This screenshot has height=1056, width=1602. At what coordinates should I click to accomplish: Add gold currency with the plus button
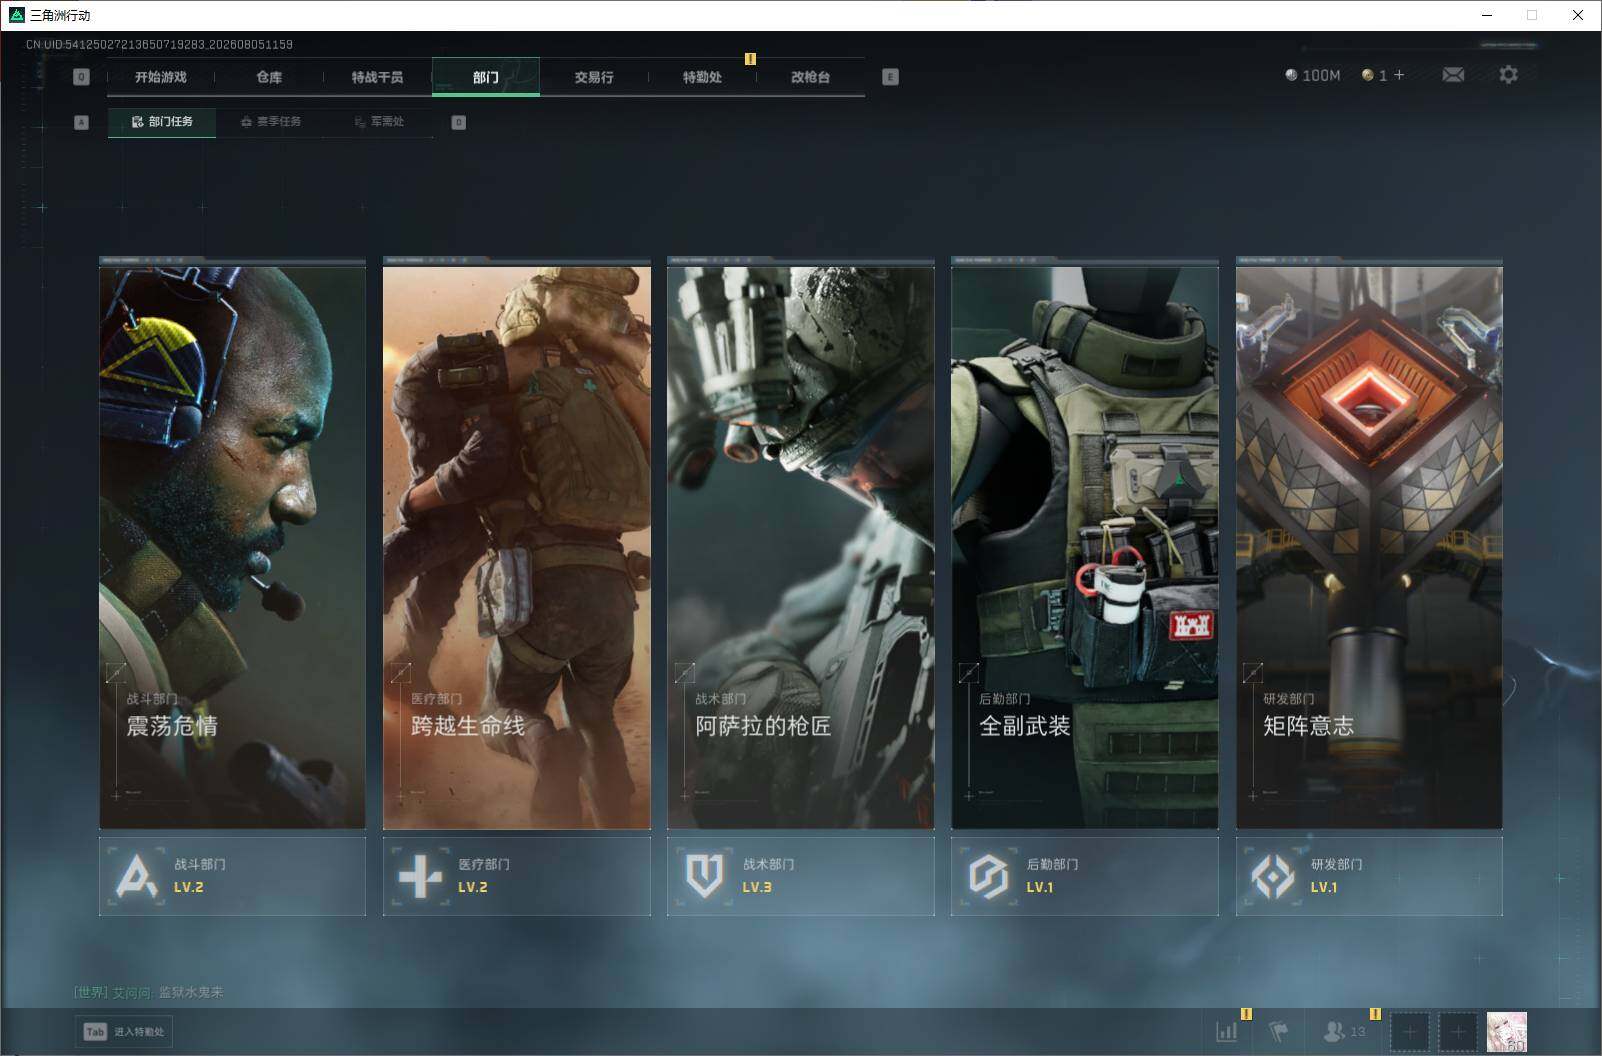click(1399, 75)
